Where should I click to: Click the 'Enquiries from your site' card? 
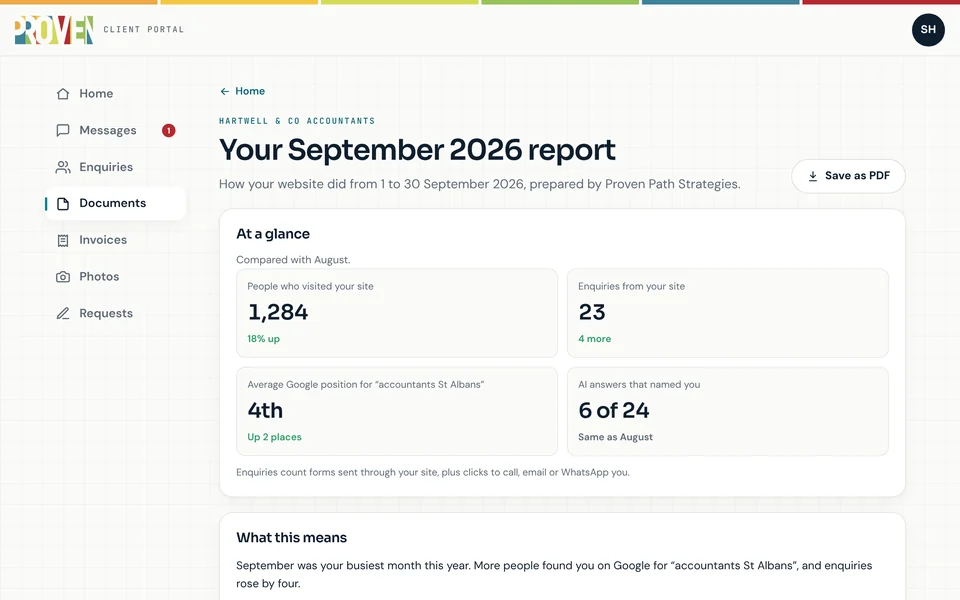727,313
